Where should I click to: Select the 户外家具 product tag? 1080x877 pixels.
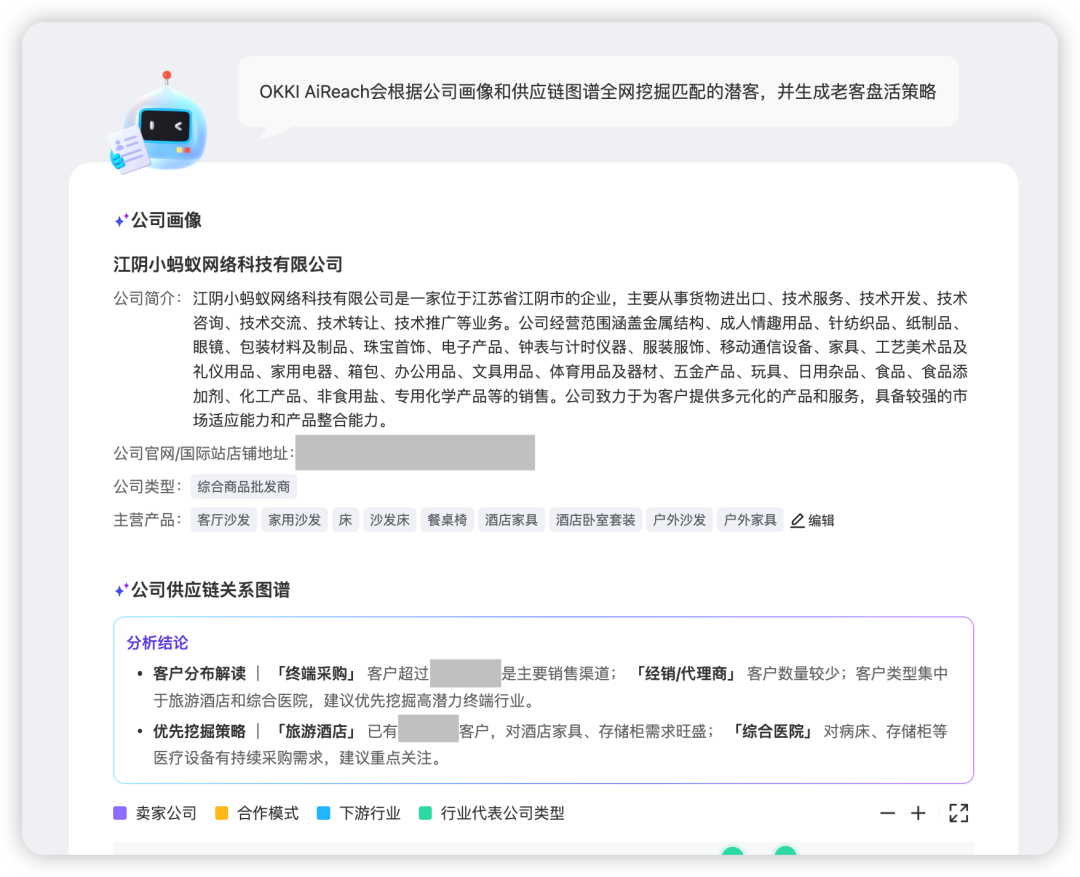(x=750, y=519)
